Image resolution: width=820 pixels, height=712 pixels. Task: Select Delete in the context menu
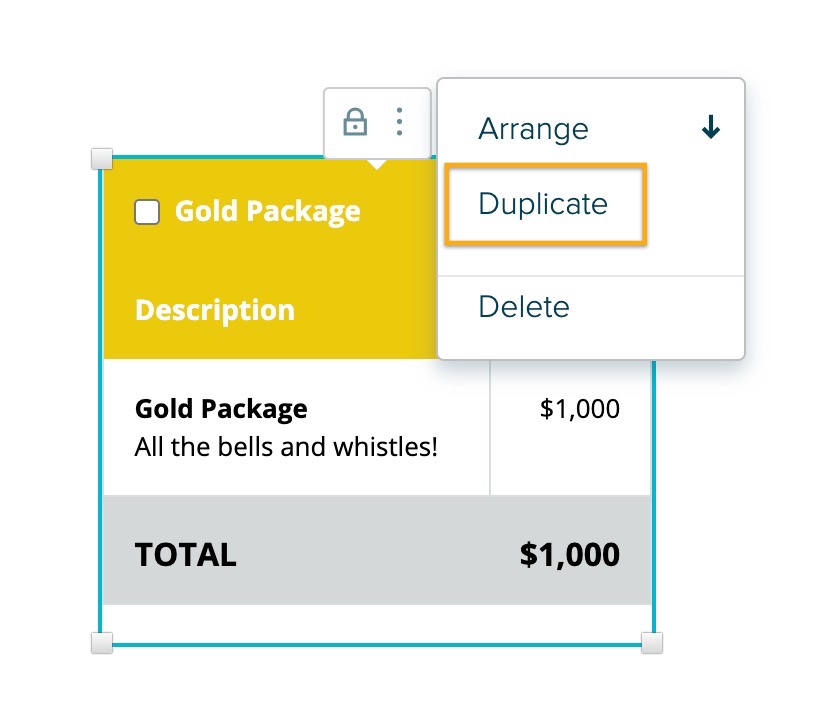point(524,307)
